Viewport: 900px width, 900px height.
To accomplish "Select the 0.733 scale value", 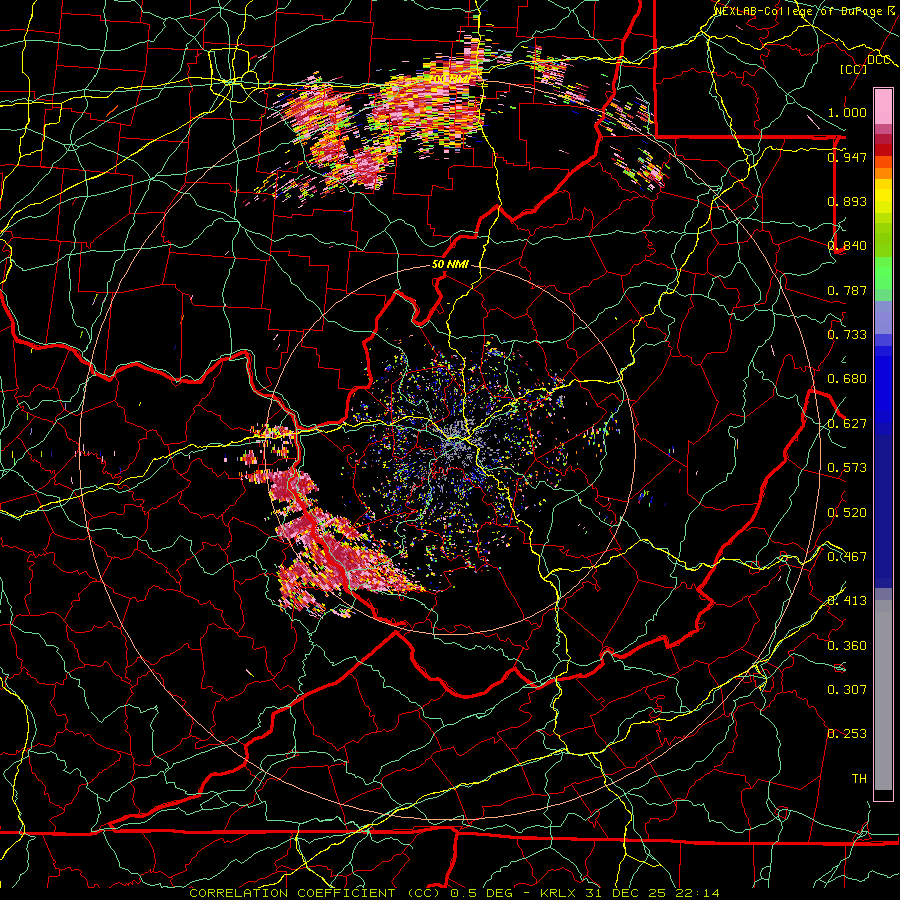I will point(847,335).
